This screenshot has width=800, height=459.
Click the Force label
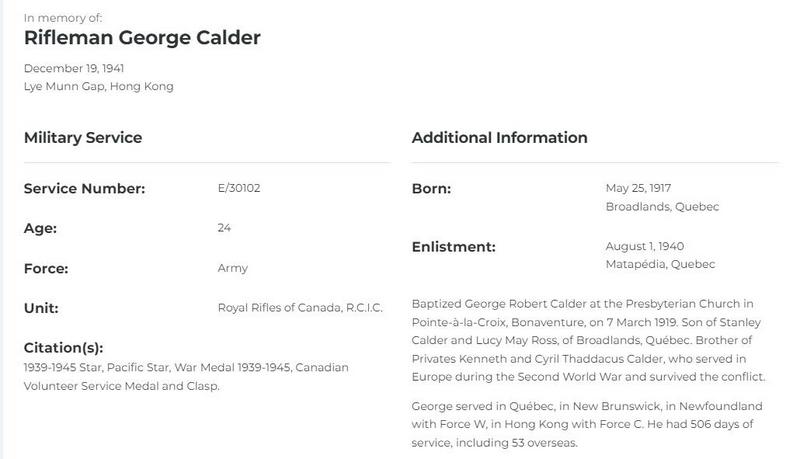(x=46, y=268)
